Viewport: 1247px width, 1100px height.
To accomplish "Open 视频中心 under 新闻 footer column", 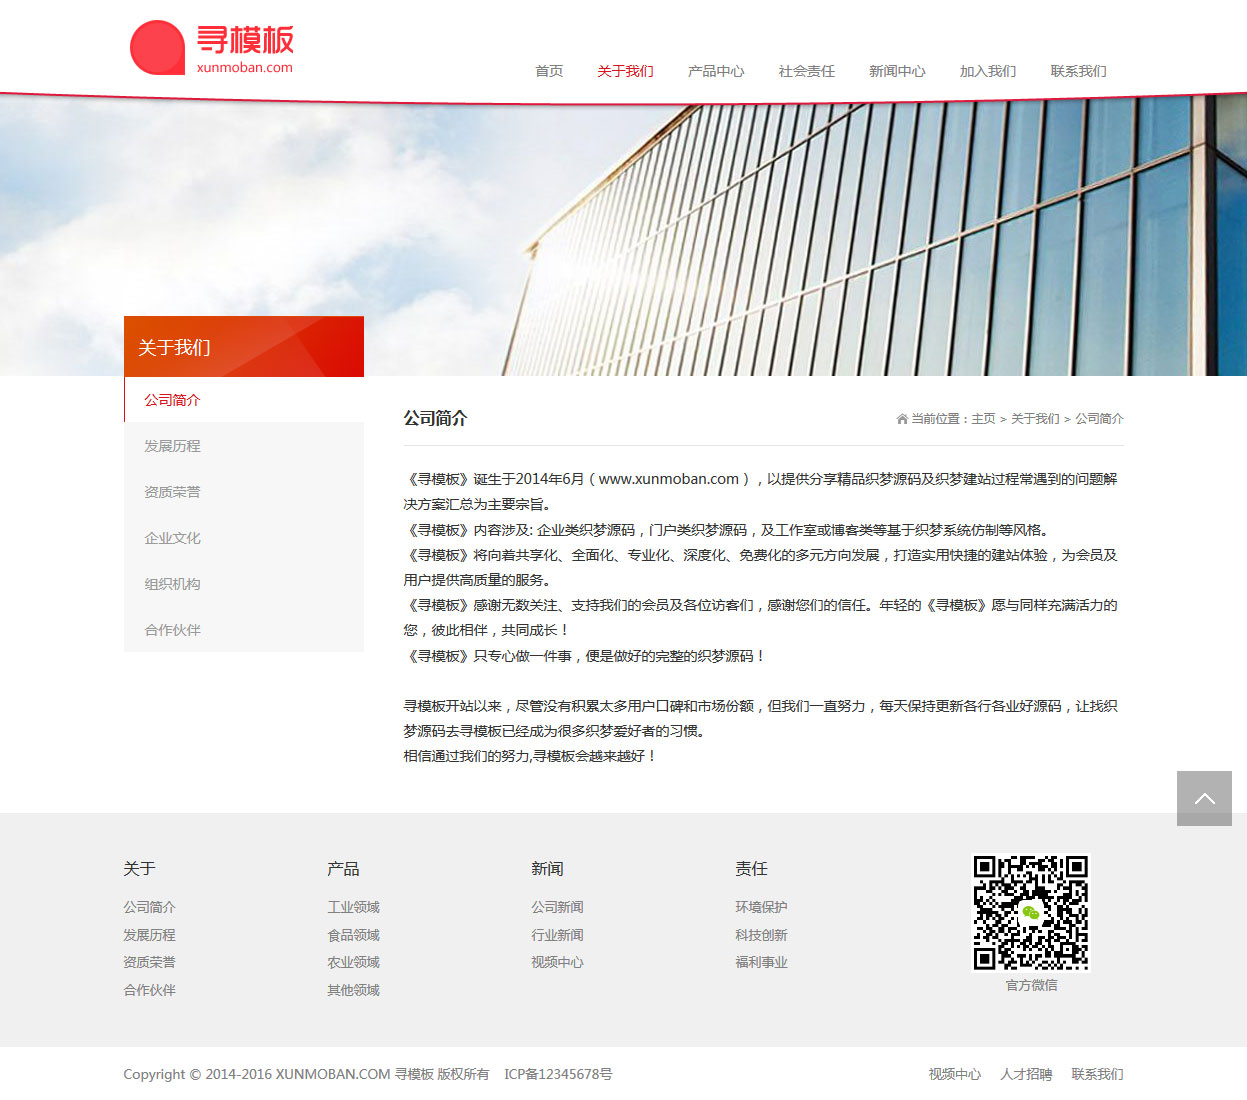I will [557, 962].
